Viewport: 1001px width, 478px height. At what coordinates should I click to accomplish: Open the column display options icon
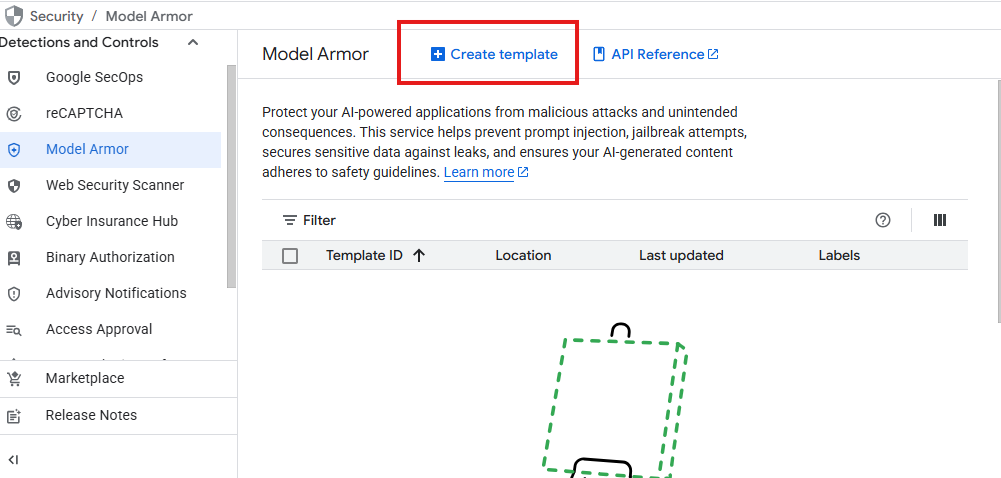[940, 220]
